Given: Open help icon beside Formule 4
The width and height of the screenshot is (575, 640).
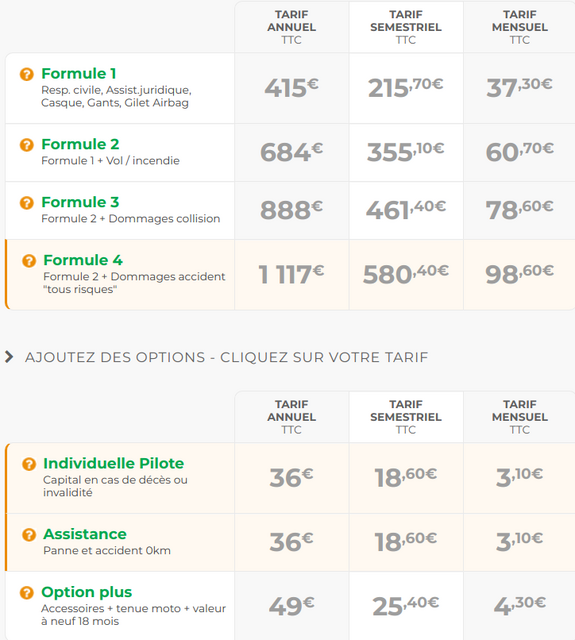Looking at the screenshot, I should 29,261.
